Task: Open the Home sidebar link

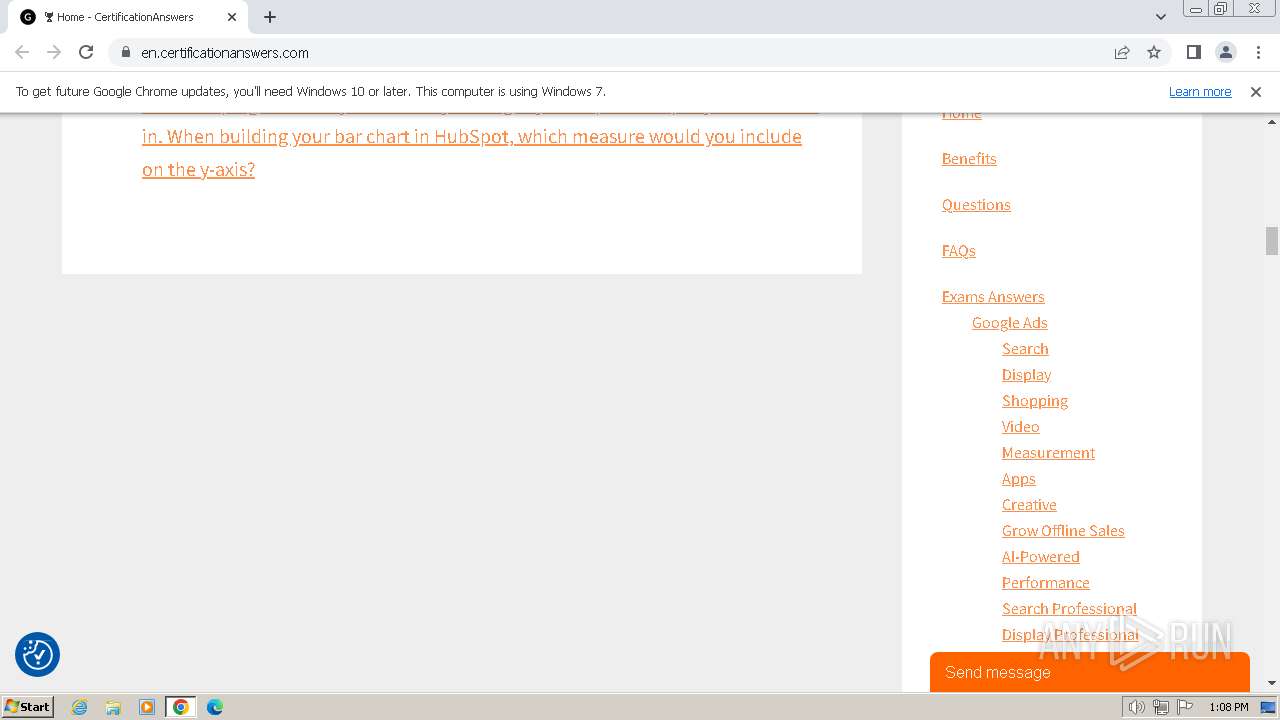Action: click(x=961, y=113)
